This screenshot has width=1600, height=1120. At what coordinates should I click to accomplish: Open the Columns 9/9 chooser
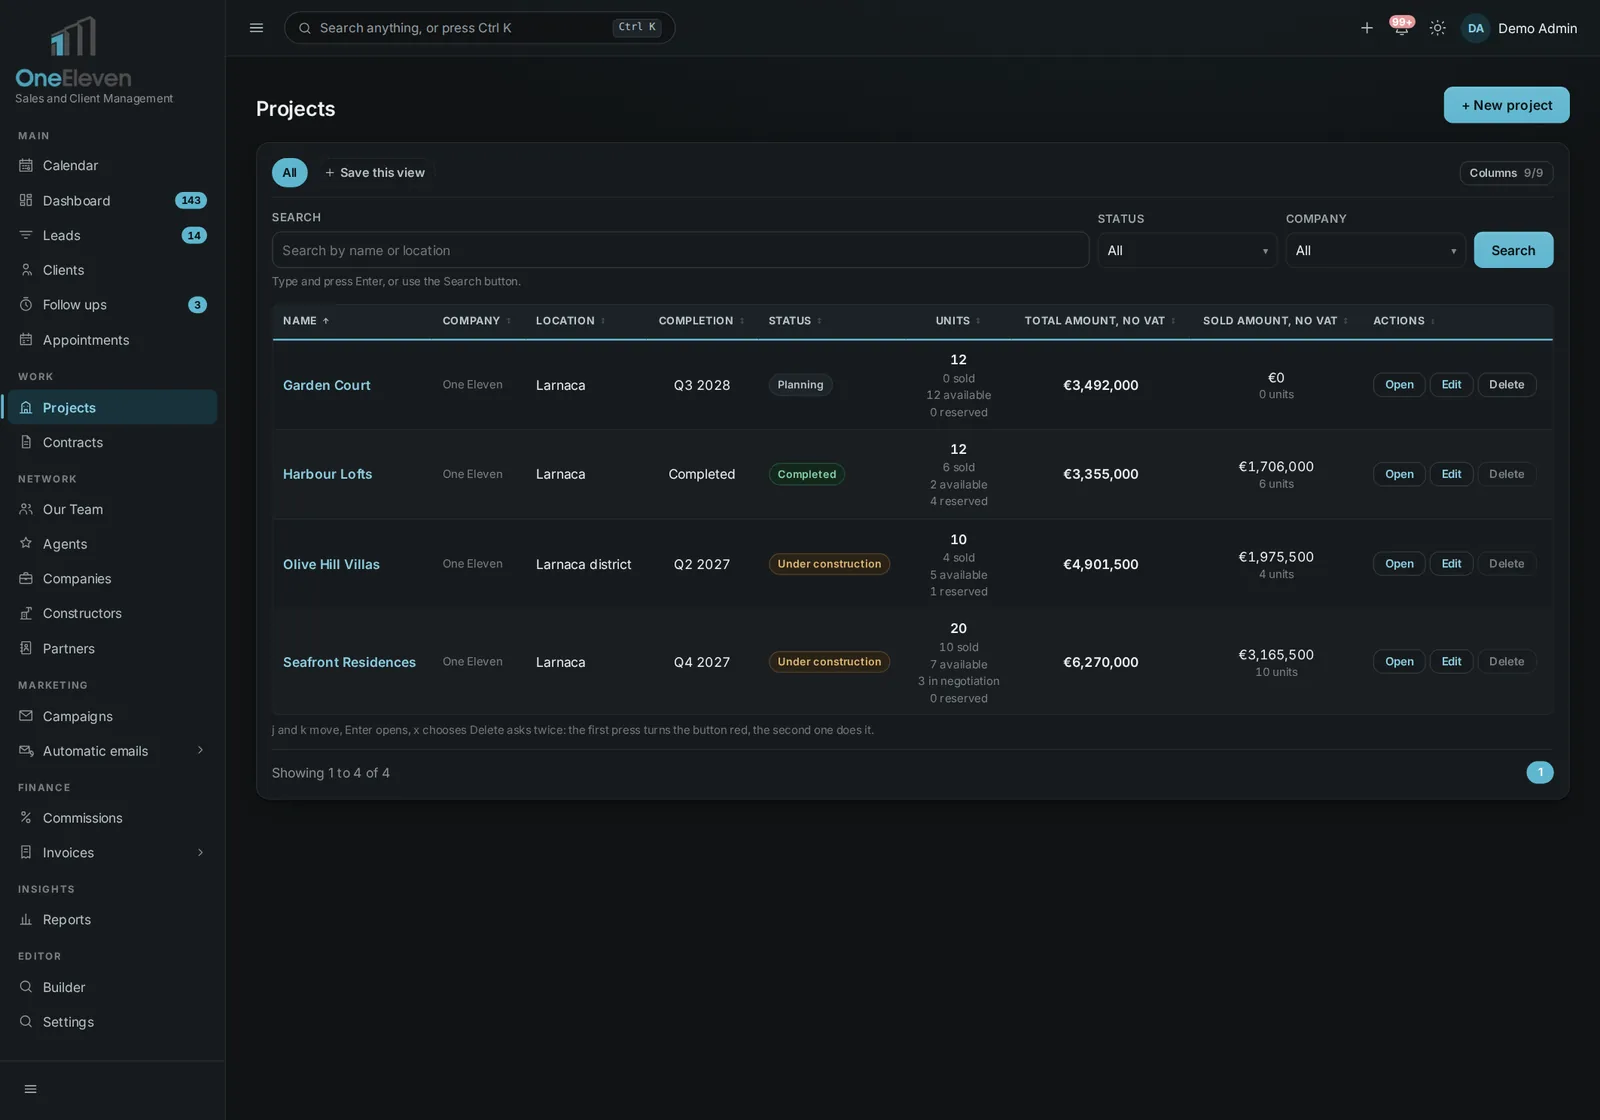(1506, 173)
